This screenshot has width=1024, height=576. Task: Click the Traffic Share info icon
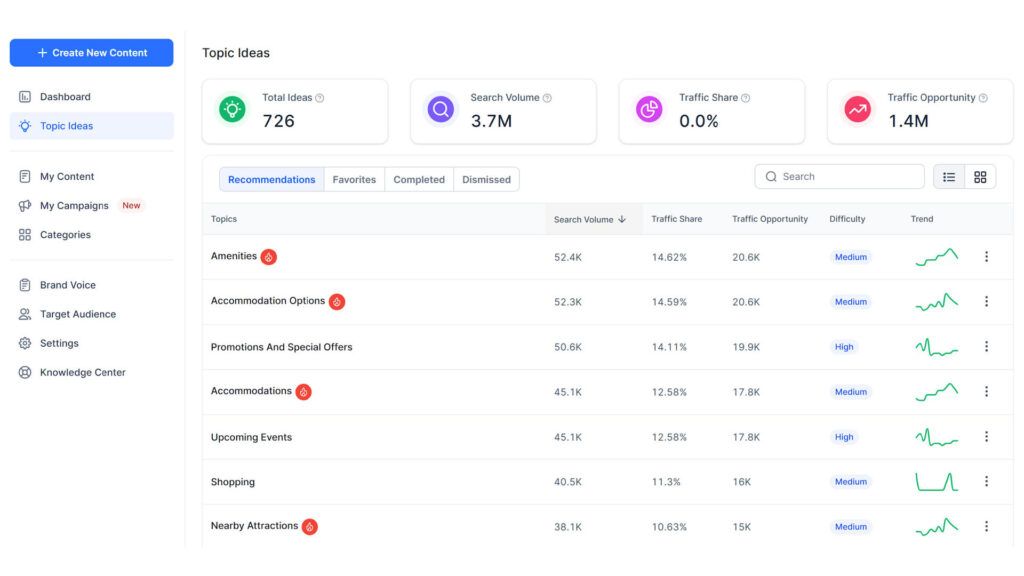(x=746, y=98)
